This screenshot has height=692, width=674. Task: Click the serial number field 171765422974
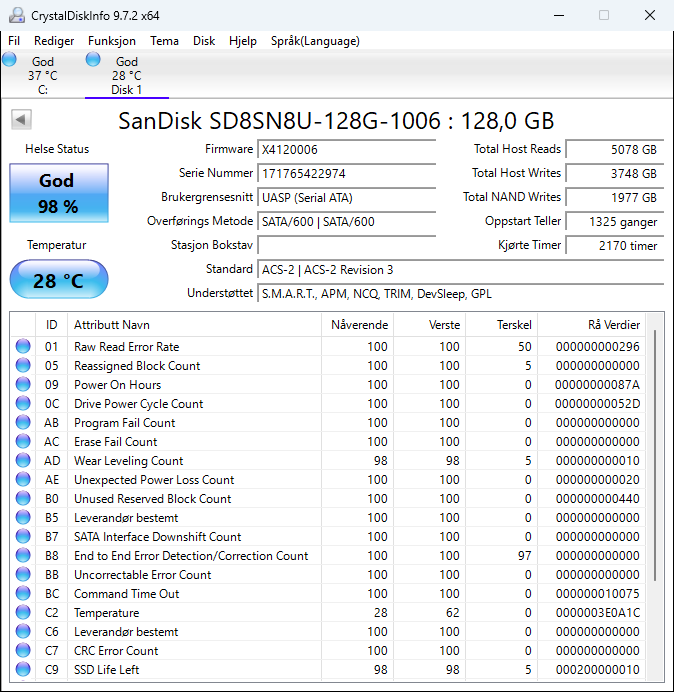pyautogui.click(x=346, y=173)
